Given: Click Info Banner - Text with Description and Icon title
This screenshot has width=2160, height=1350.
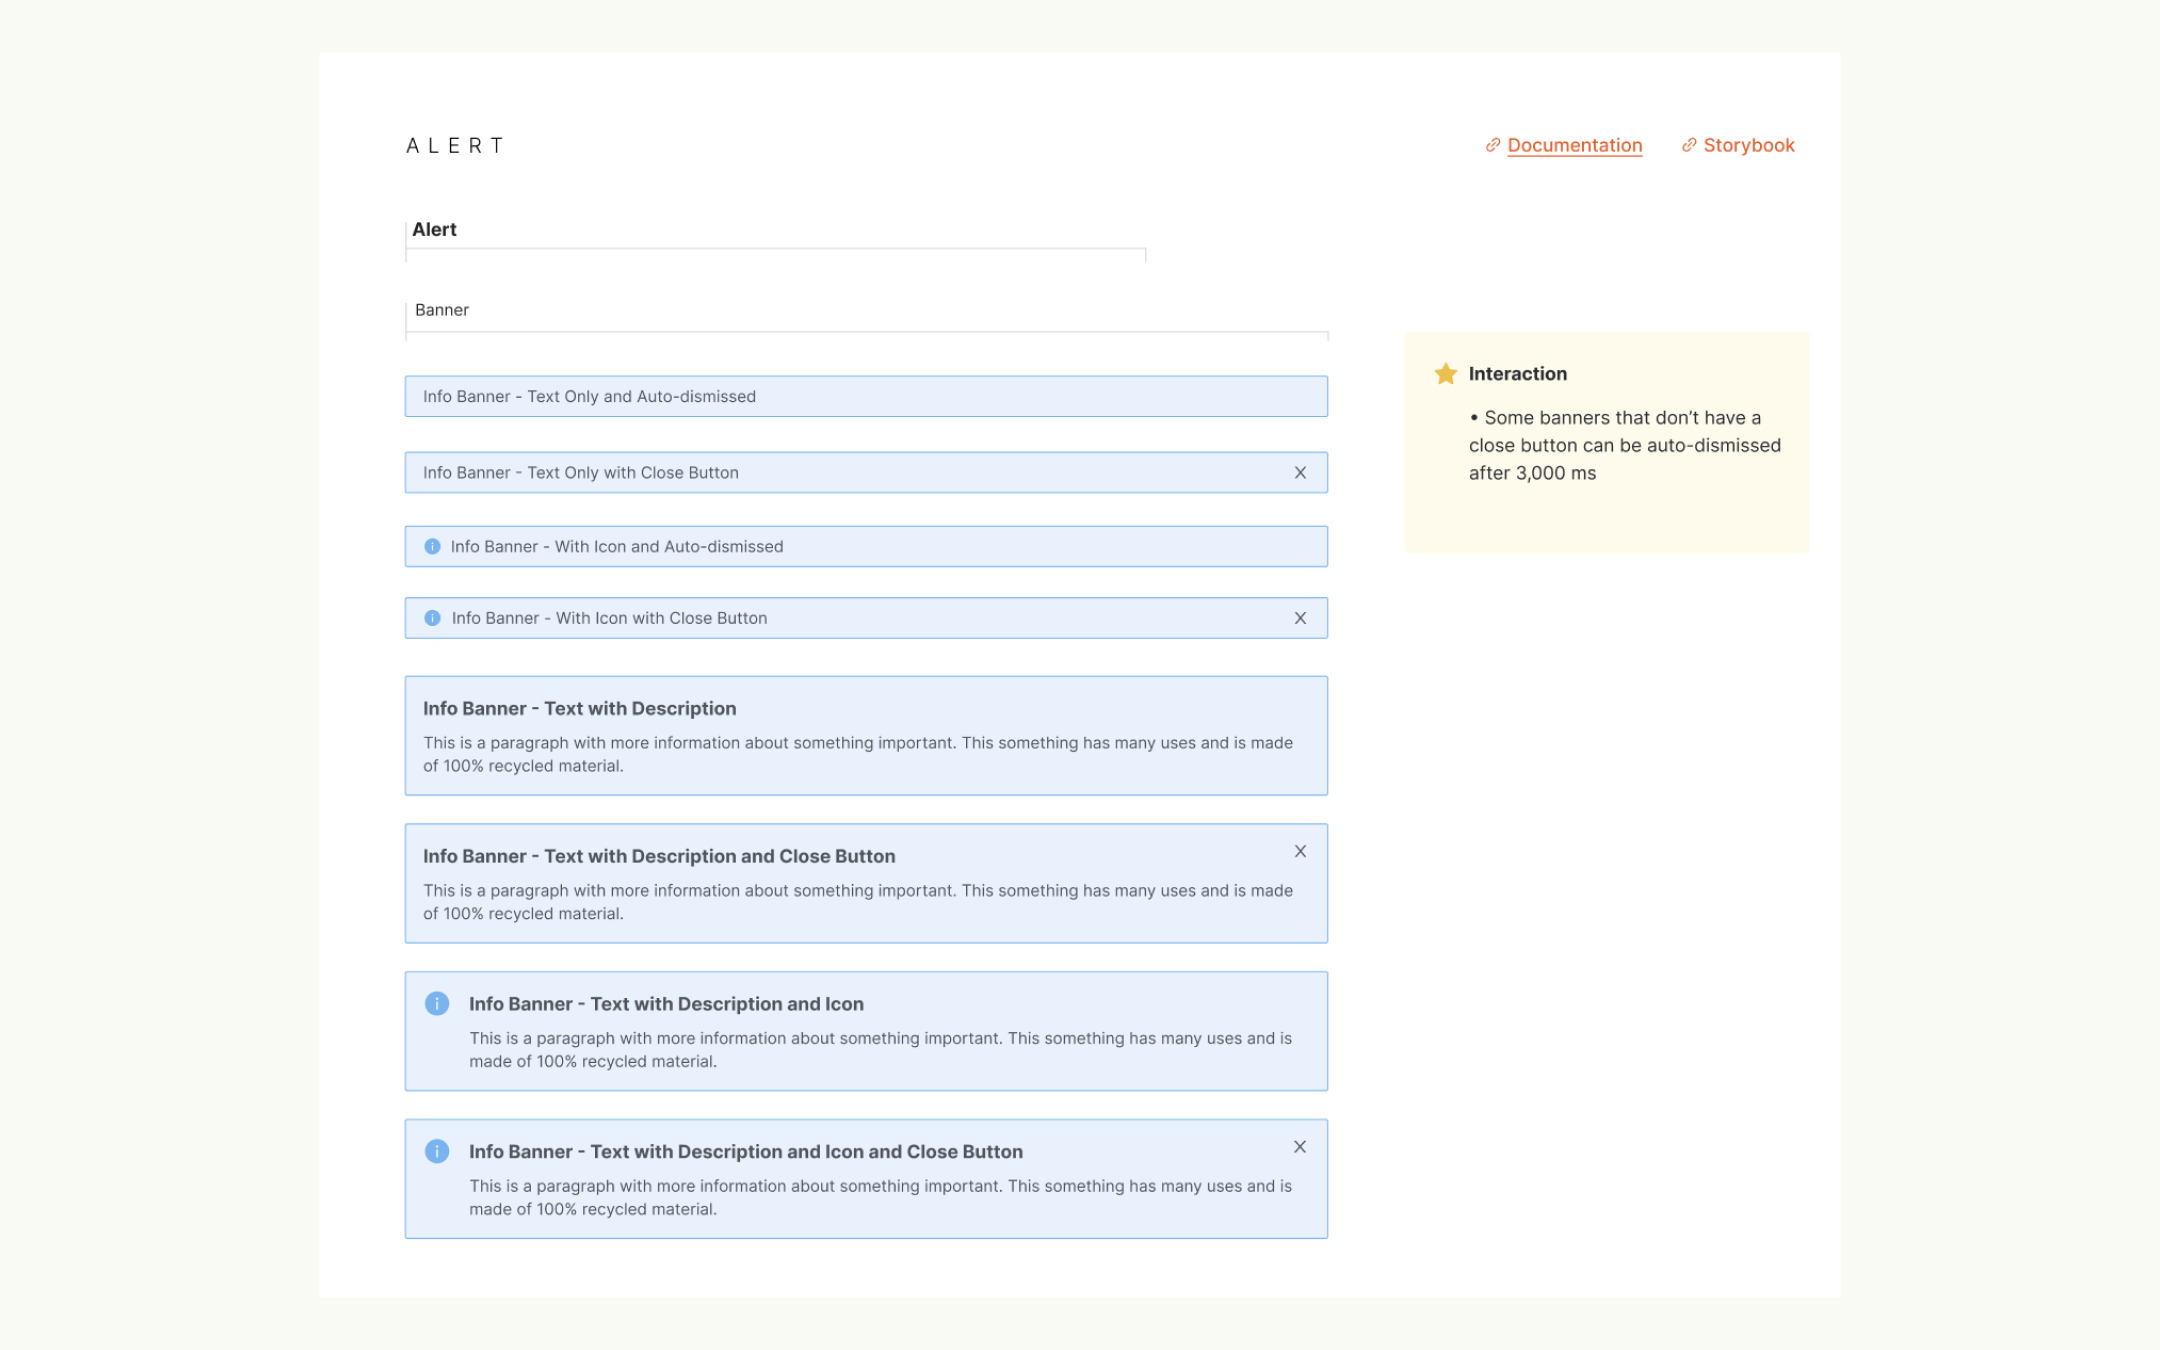Looking at the screenshot, I should pyautogui.click(x=666, y=1004).
